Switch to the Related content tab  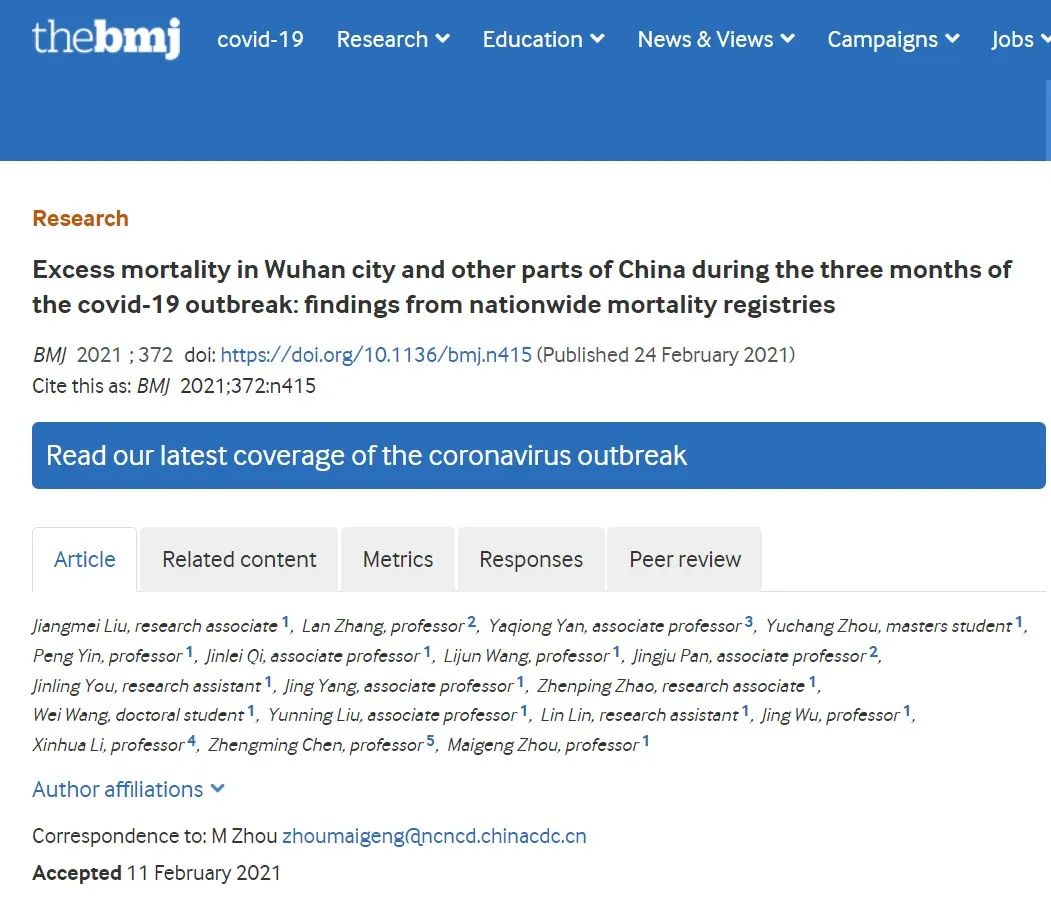(x=239, y=559)
